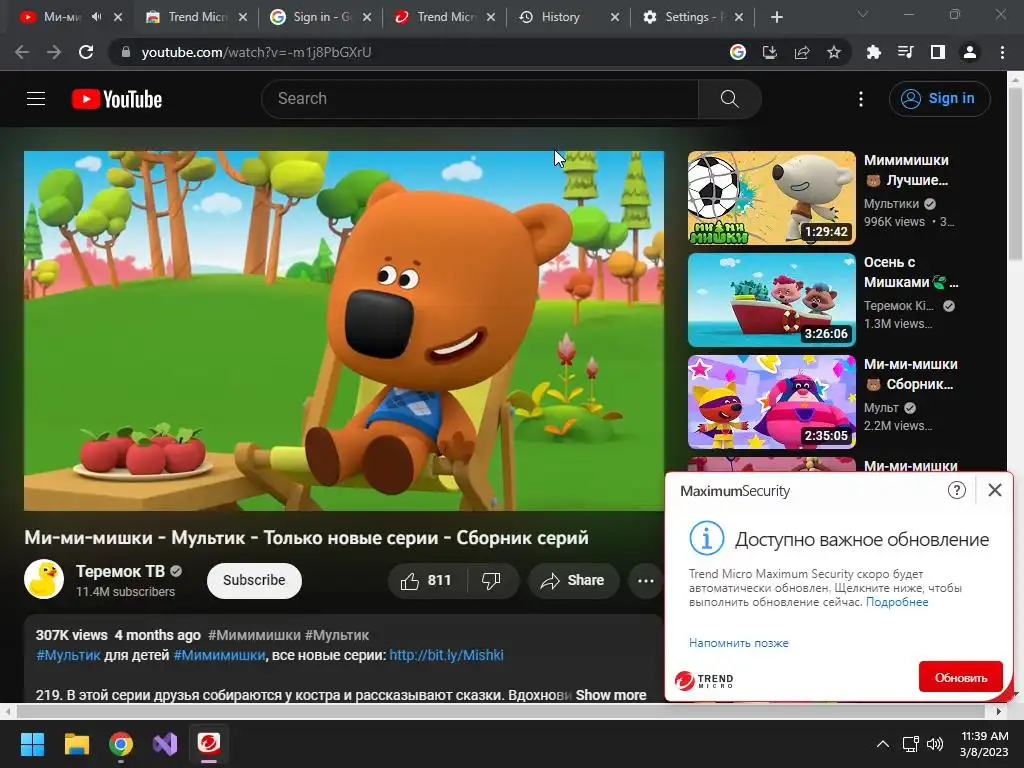This screenshot has width=1024, height=768.
Task: Open volume control in system tray
Action: 935,744
